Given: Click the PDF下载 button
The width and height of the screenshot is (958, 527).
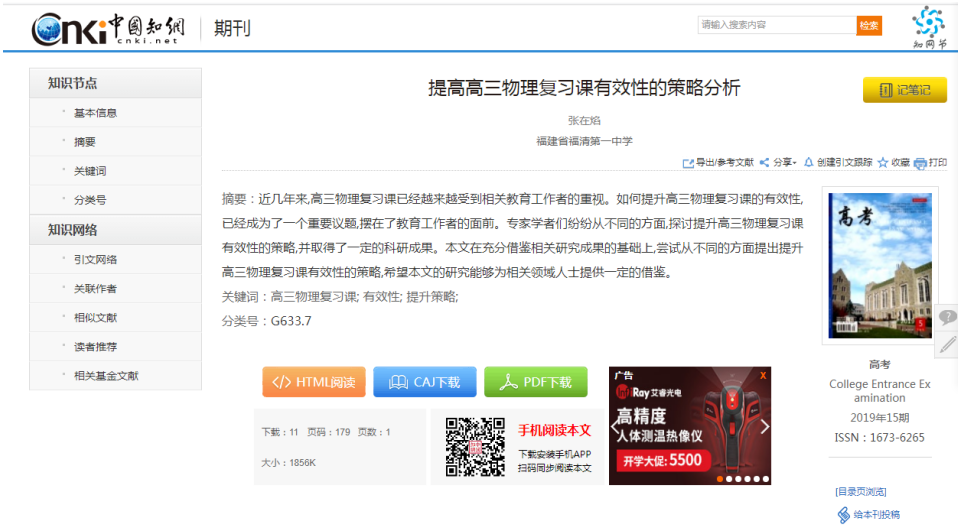Looking at the screenshot, I should point(536,382).
